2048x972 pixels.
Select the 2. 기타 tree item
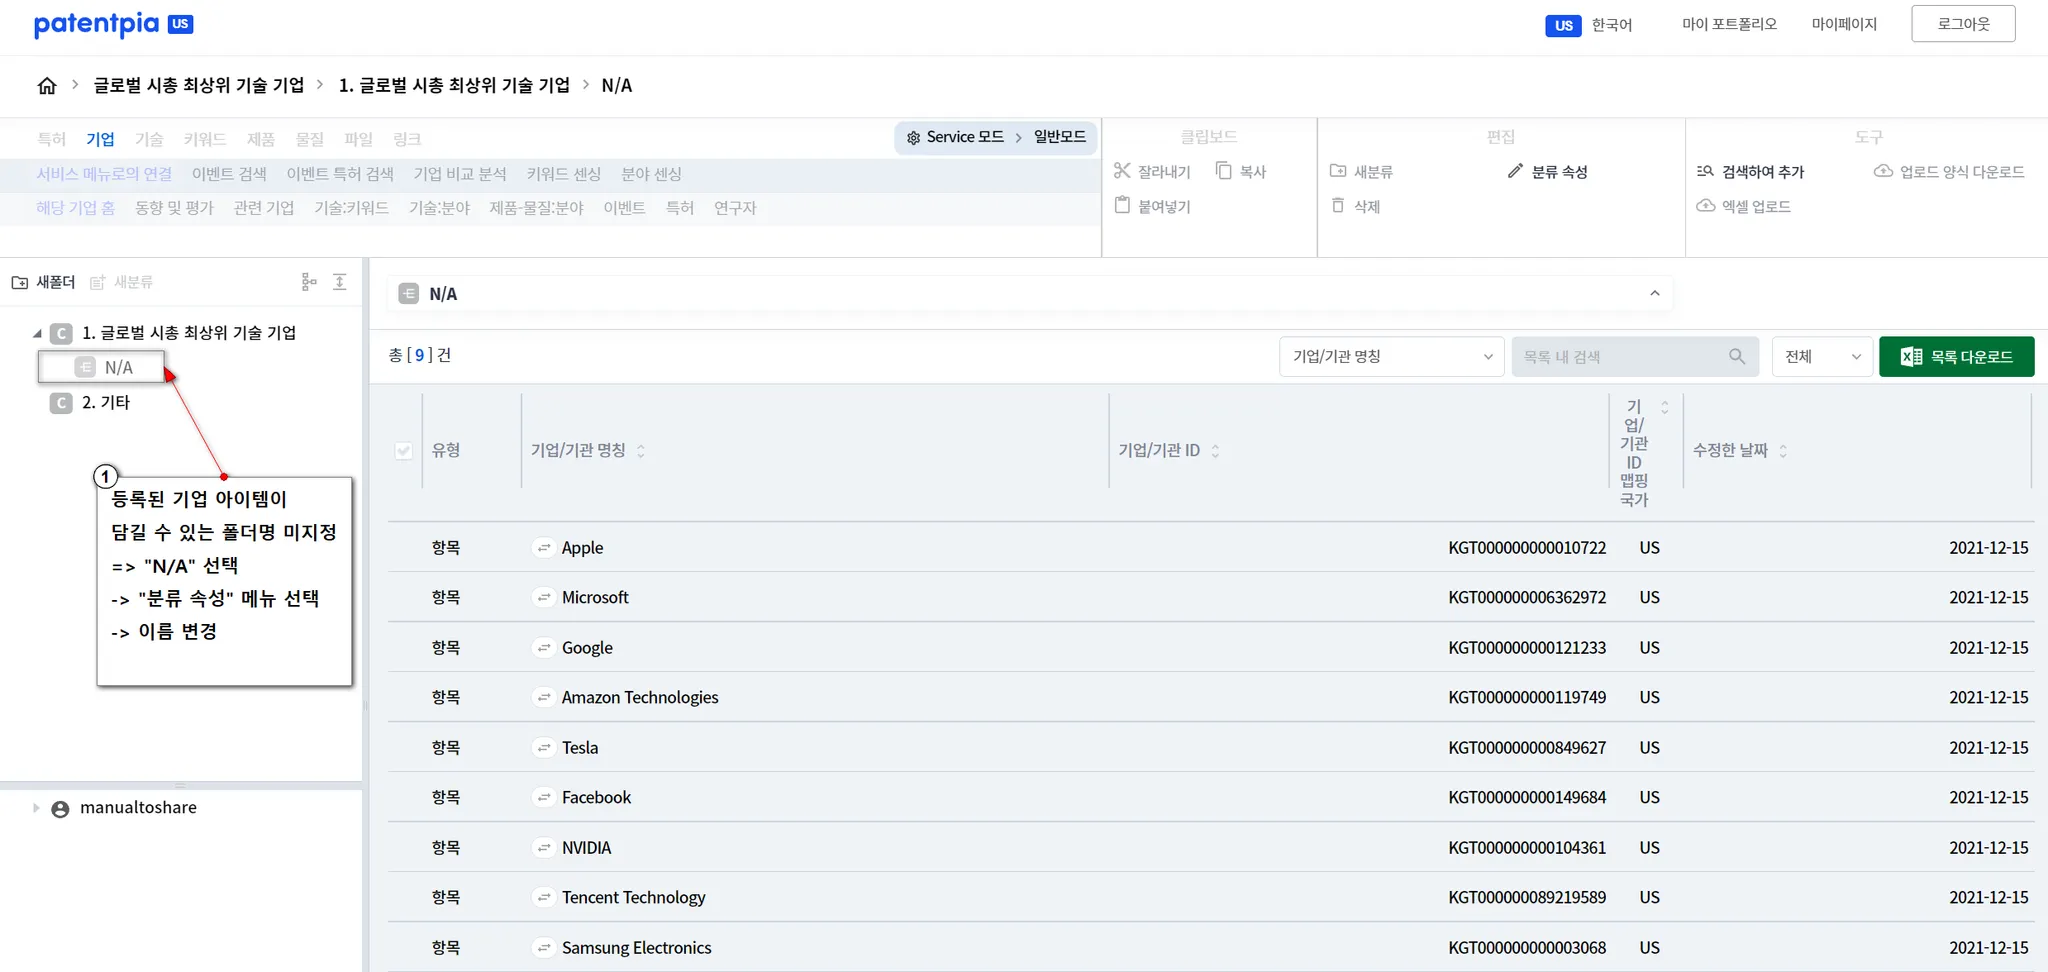[106, 403]
